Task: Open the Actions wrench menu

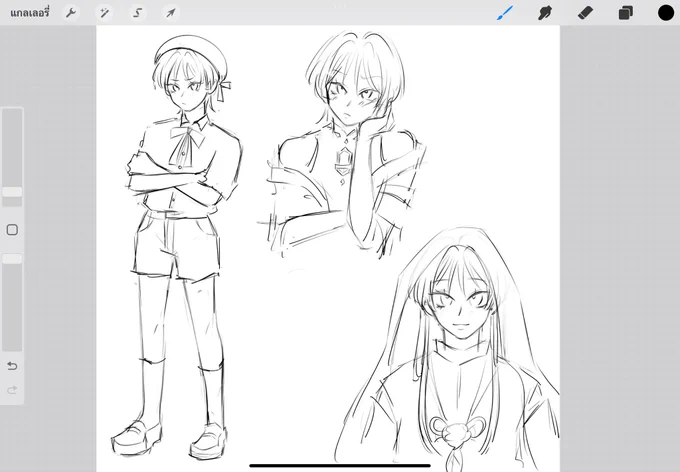Action: (71, 13)
